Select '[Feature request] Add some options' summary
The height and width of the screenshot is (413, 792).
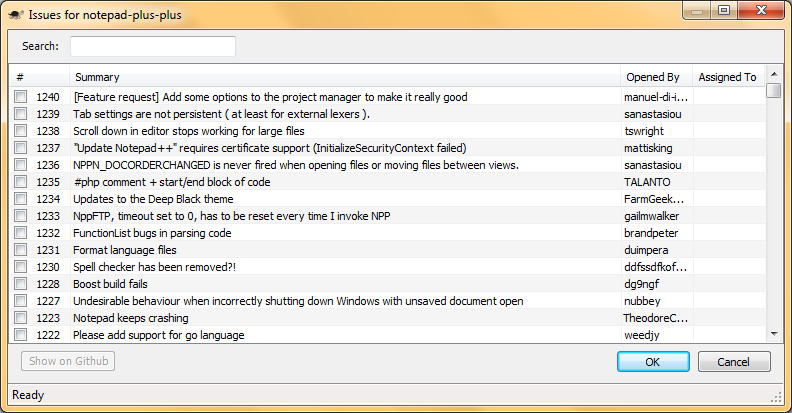tap(270, 97)
